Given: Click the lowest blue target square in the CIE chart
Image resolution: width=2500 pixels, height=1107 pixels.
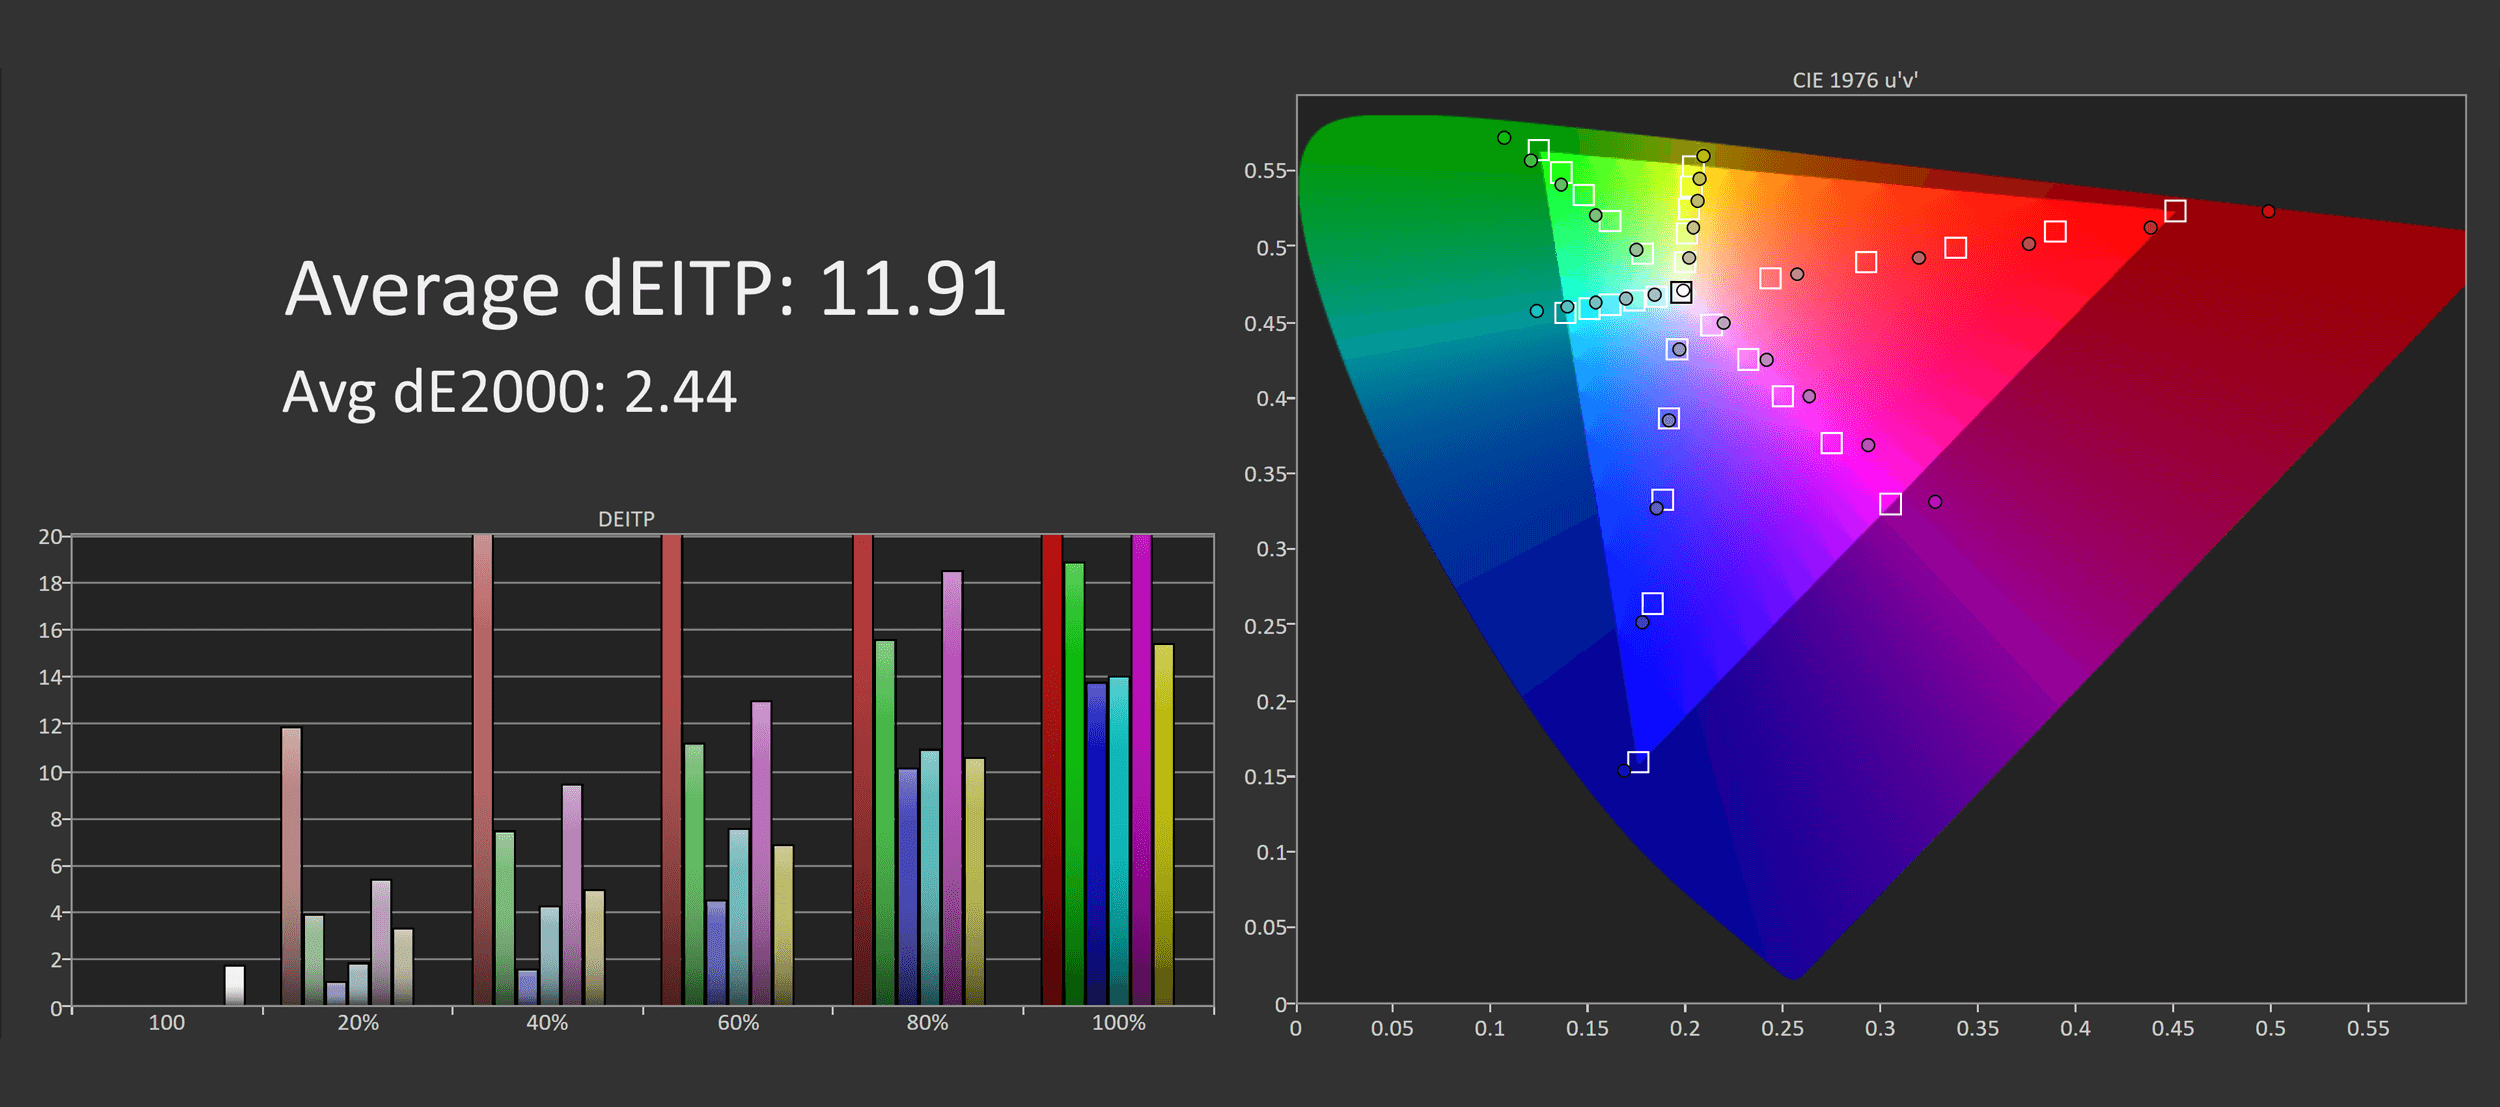Looking at the screenshot, I should [x=1638, y=762].
